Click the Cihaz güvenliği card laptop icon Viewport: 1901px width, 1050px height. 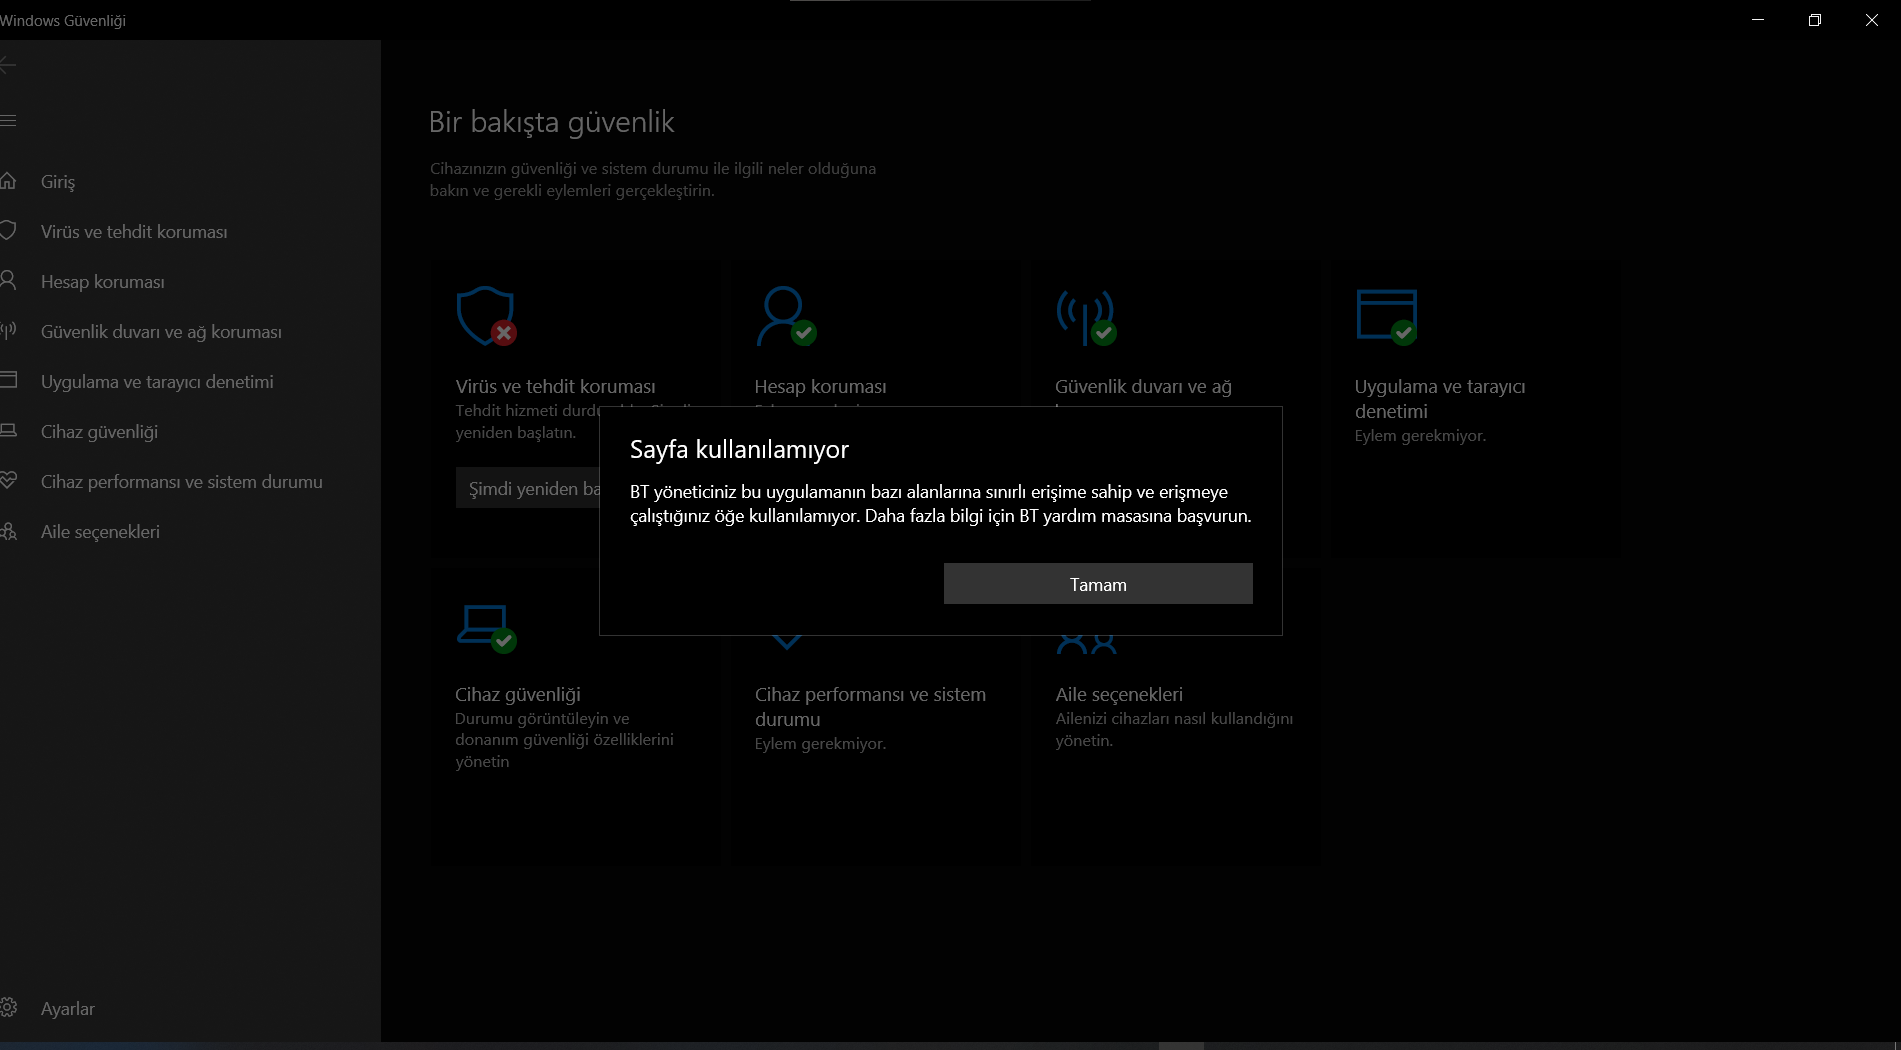pyautogui.click(x=487, y=629)
